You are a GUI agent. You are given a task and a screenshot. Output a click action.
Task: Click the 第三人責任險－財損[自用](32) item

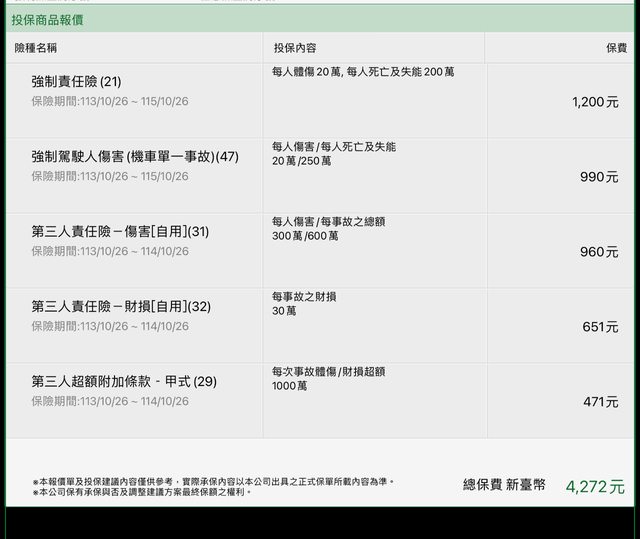pyautogui.click(x=120, y=307)
